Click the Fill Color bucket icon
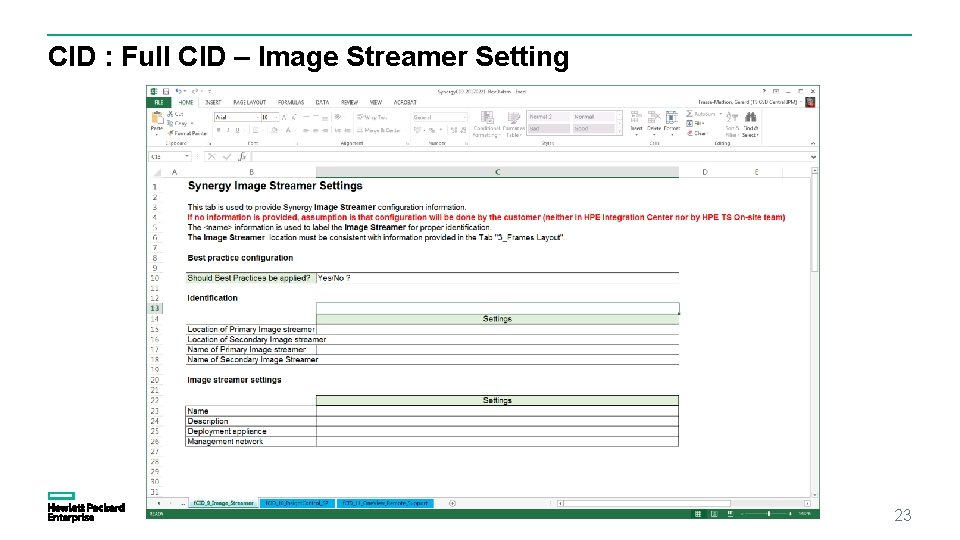Viewport: 960px width, 540px height. (x=274, y=130)
